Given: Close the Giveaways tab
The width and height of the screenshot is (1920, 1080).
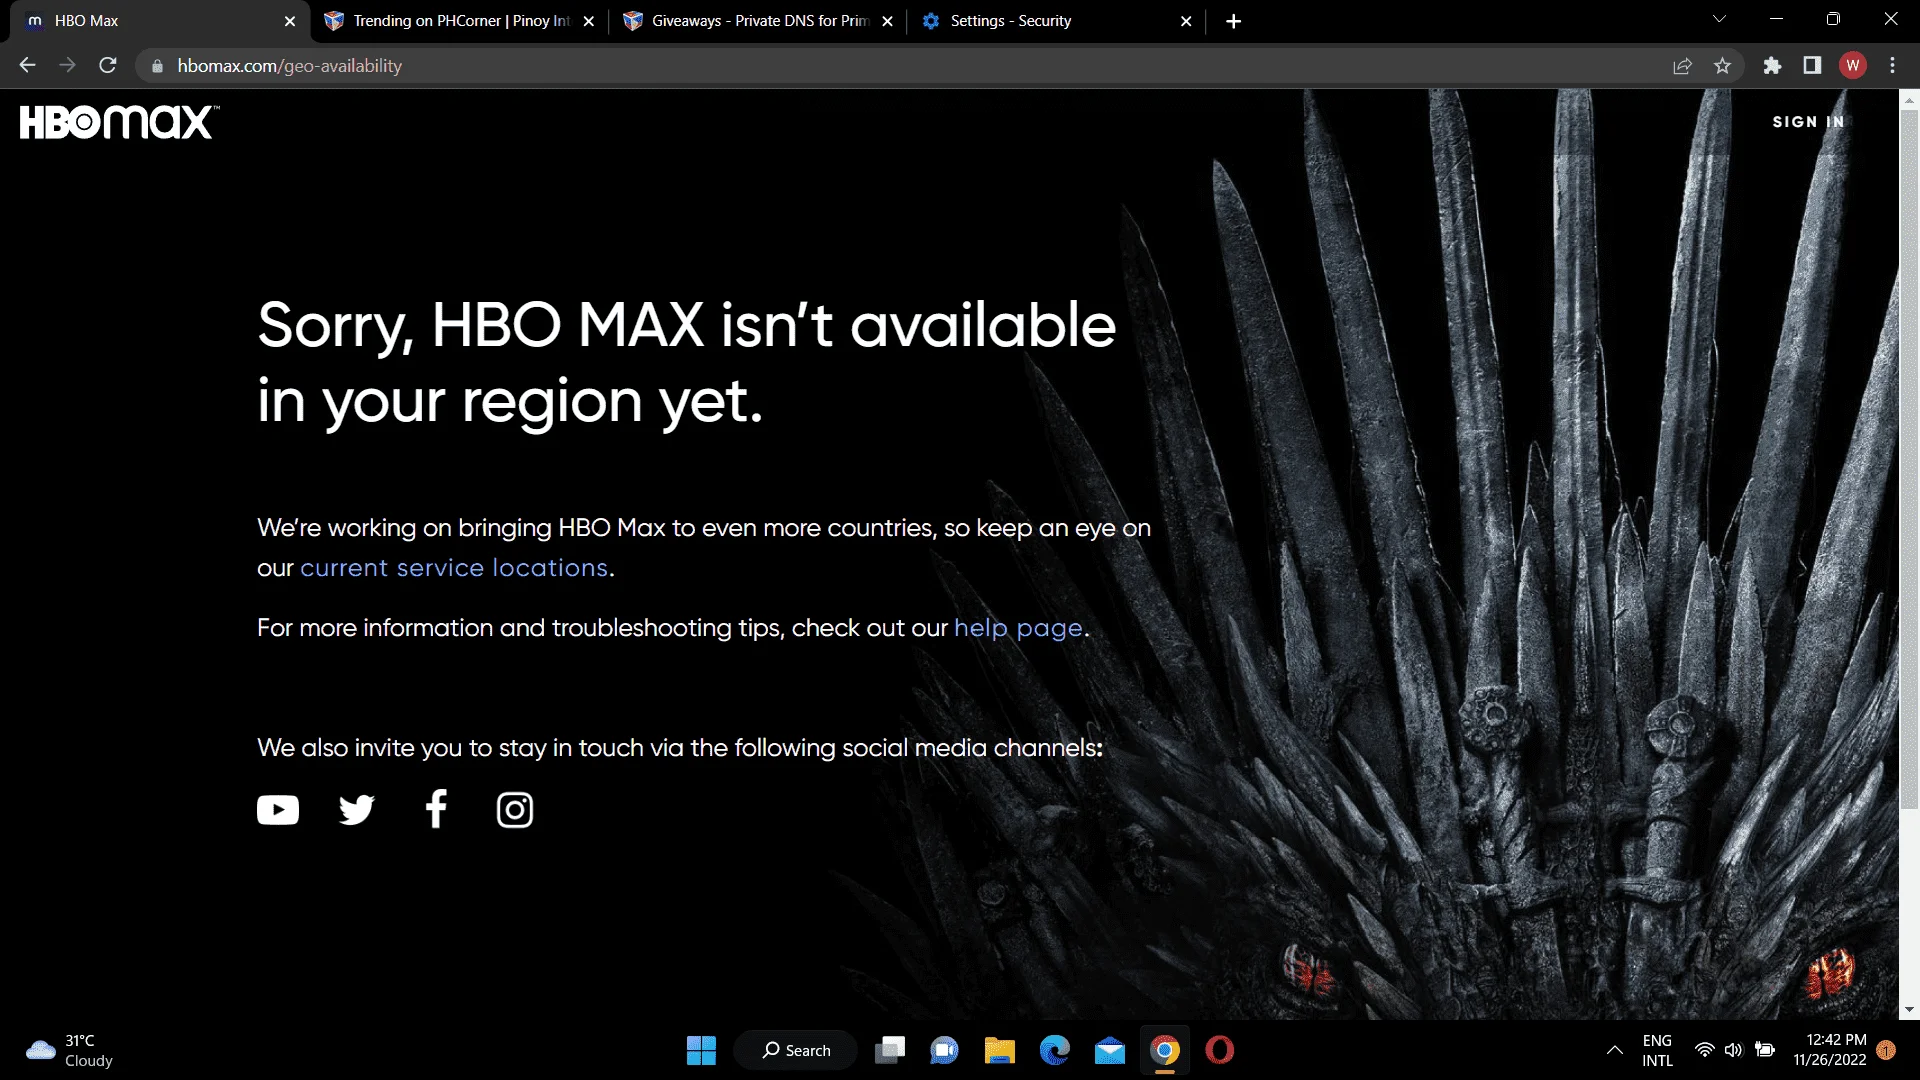Looking at the screenshot, I should 887,21.
